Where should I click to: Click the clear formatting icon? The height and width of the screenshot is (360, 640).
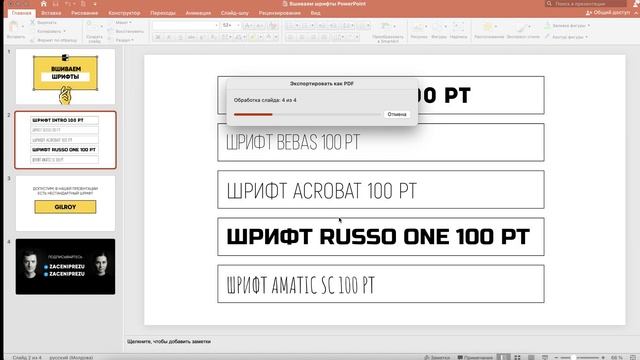point(273,26)
